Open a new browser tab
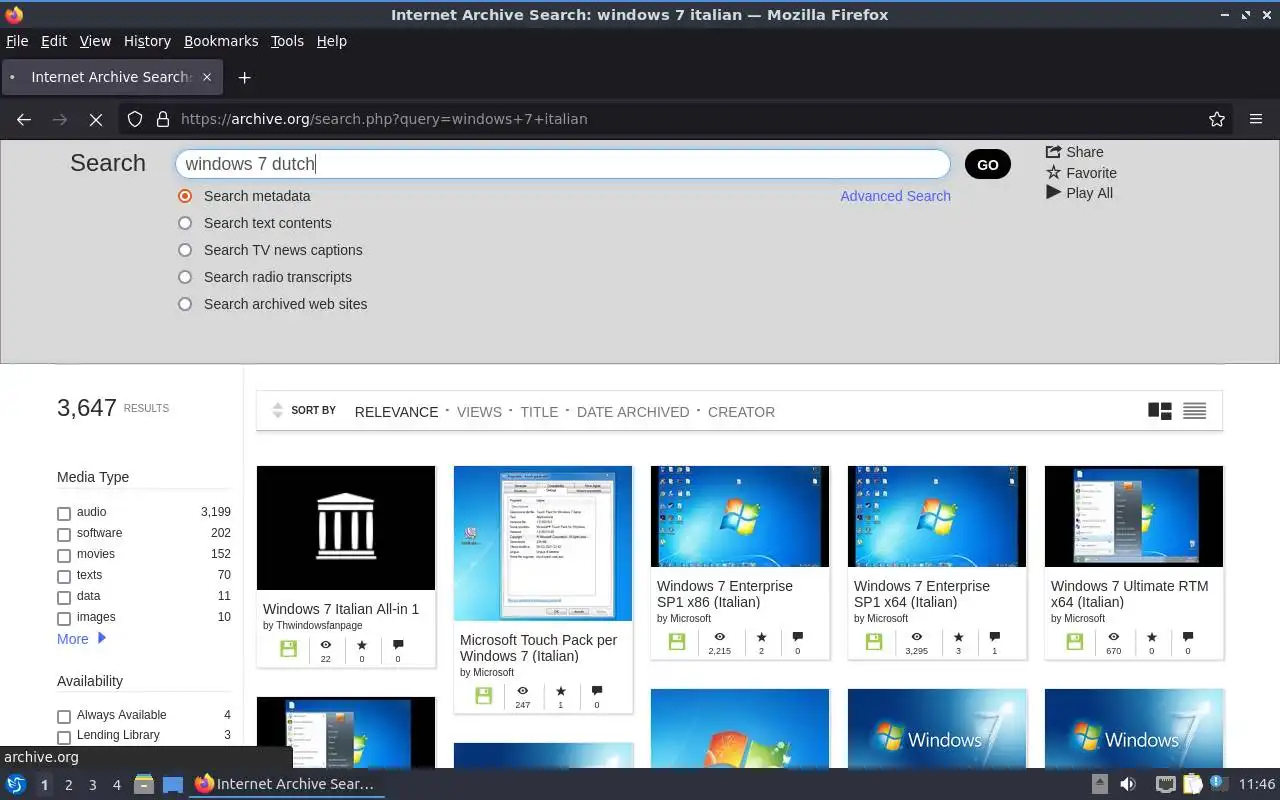The width and height of the screenshot is (1280, 800). coord(244,77)
